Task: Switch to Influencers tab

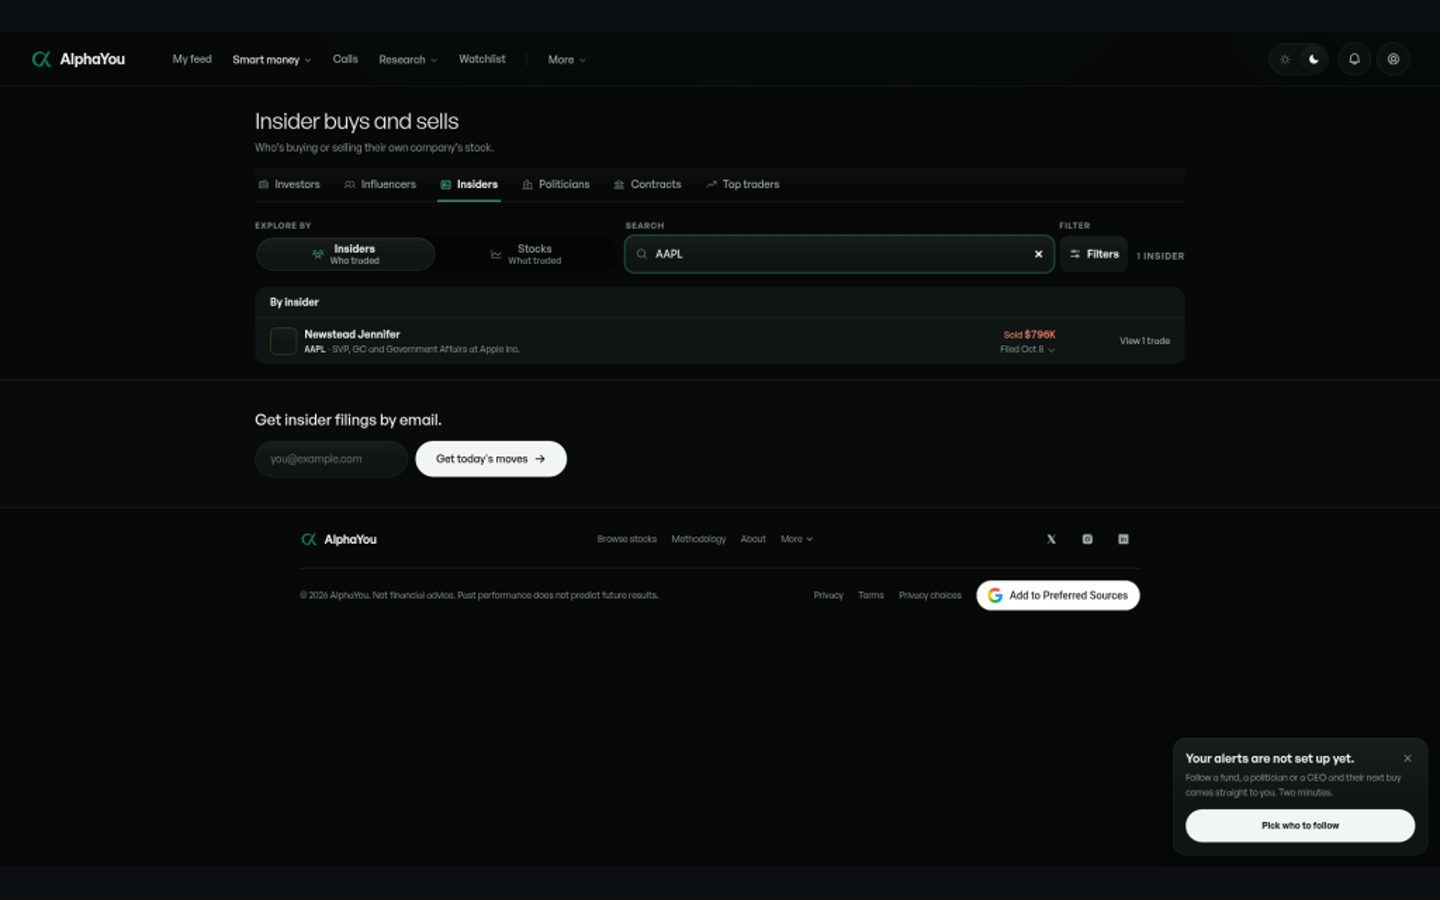Action: pyautogui.click(x=380, y=184)
